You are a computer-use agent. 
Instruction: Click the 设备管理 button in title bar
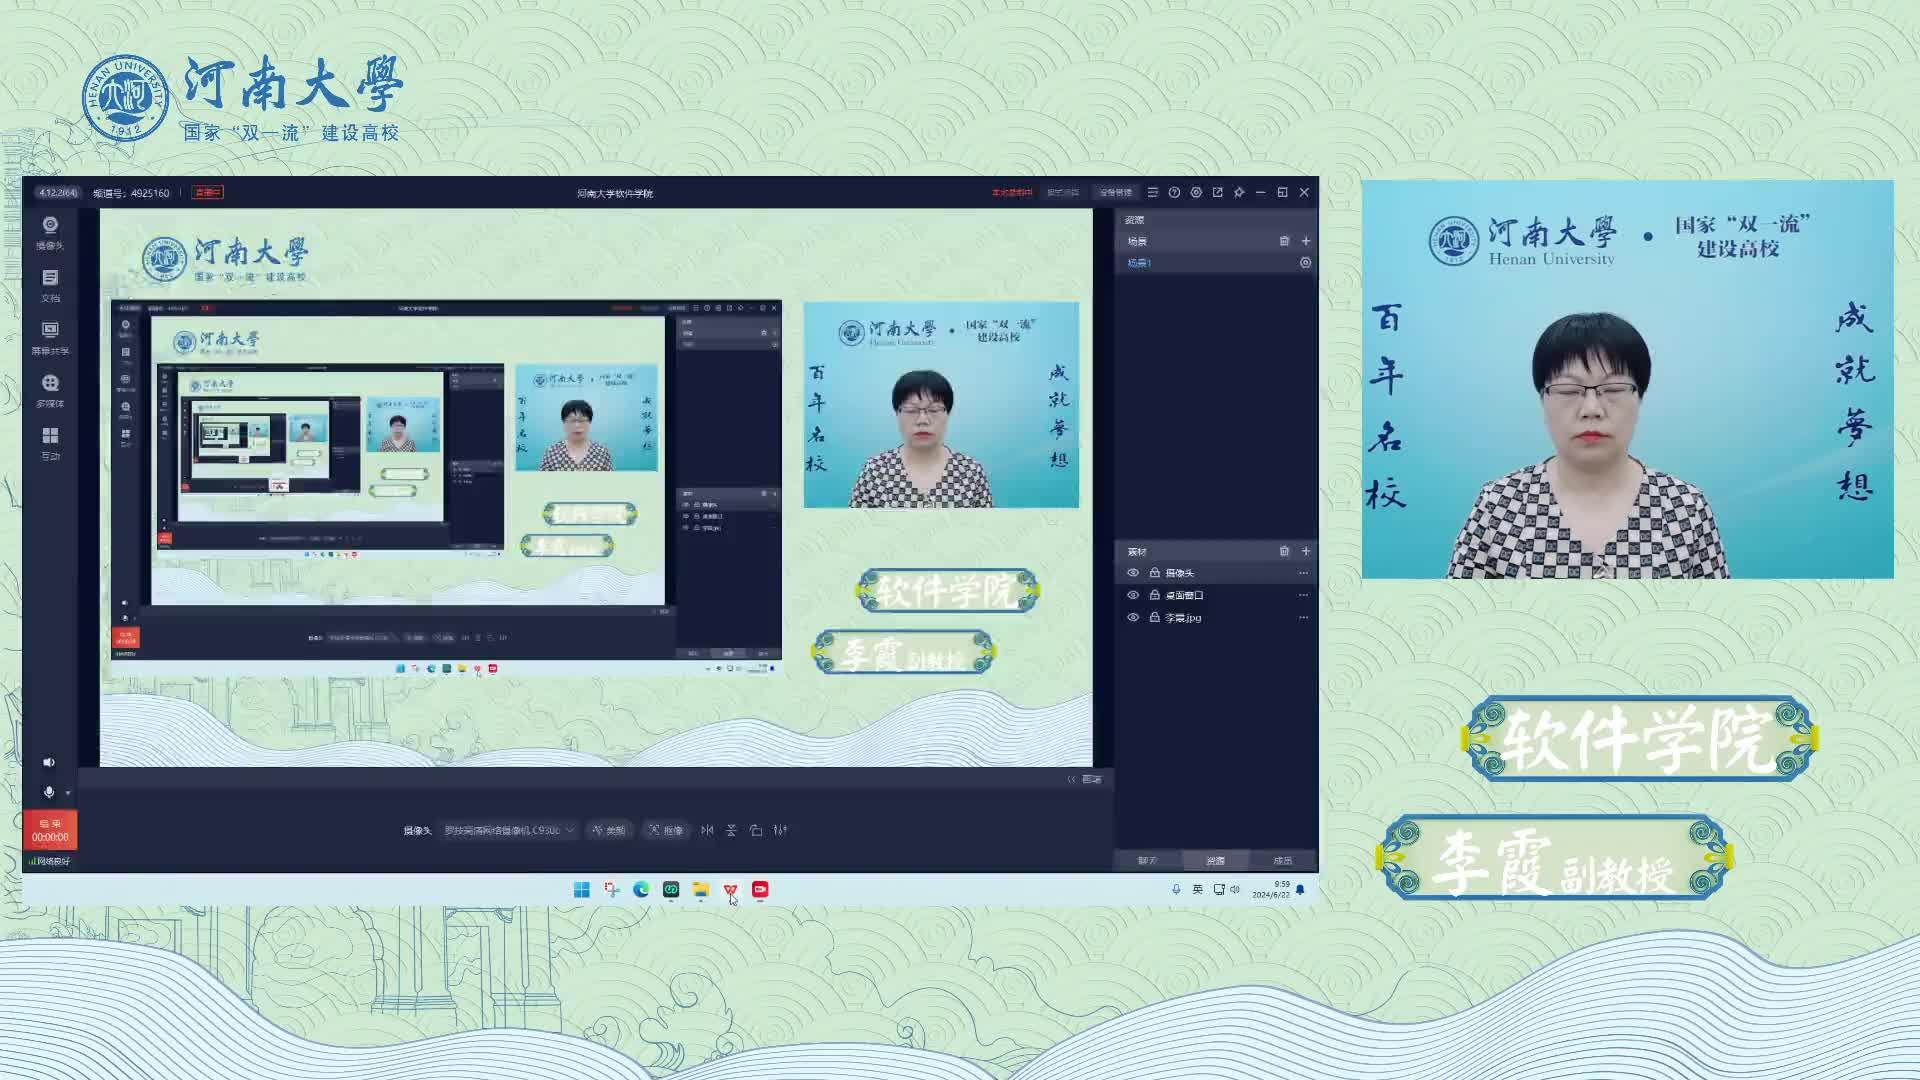(1116, 192)
